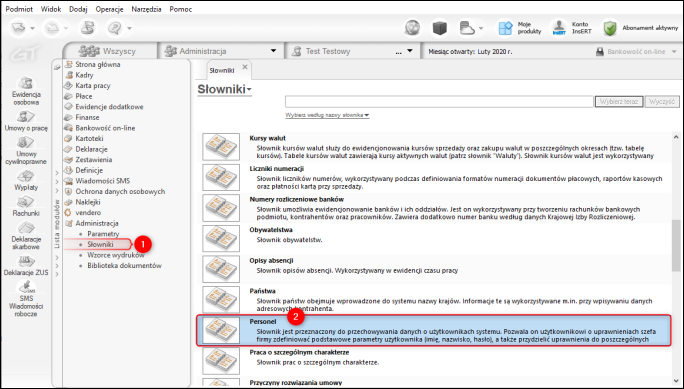Open SMS Wiadomości robocze icon
This screenshot has width=684, height=389.
[x=26, y=287]
